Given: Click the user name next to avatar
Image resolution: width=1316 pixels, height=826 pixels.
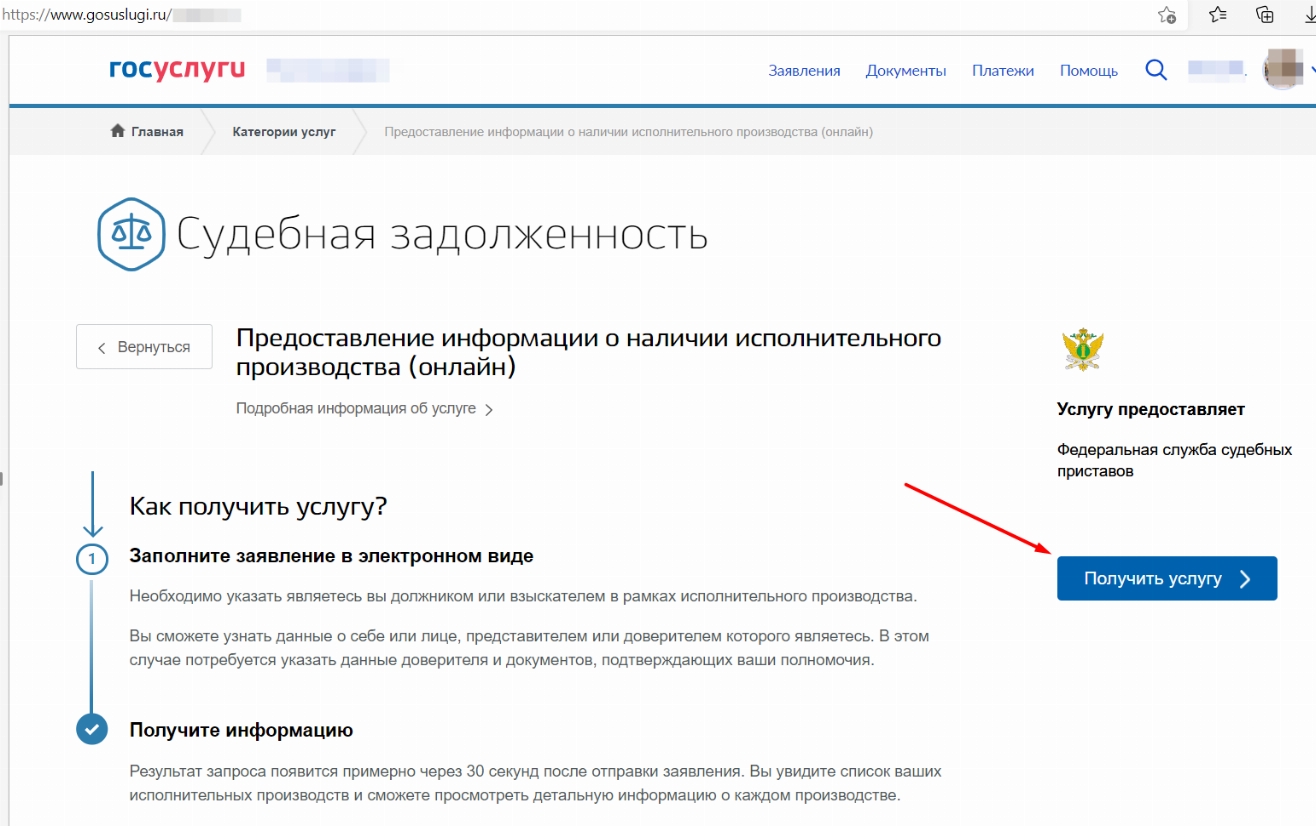Looking at the screenshot, I should 1217,70.
